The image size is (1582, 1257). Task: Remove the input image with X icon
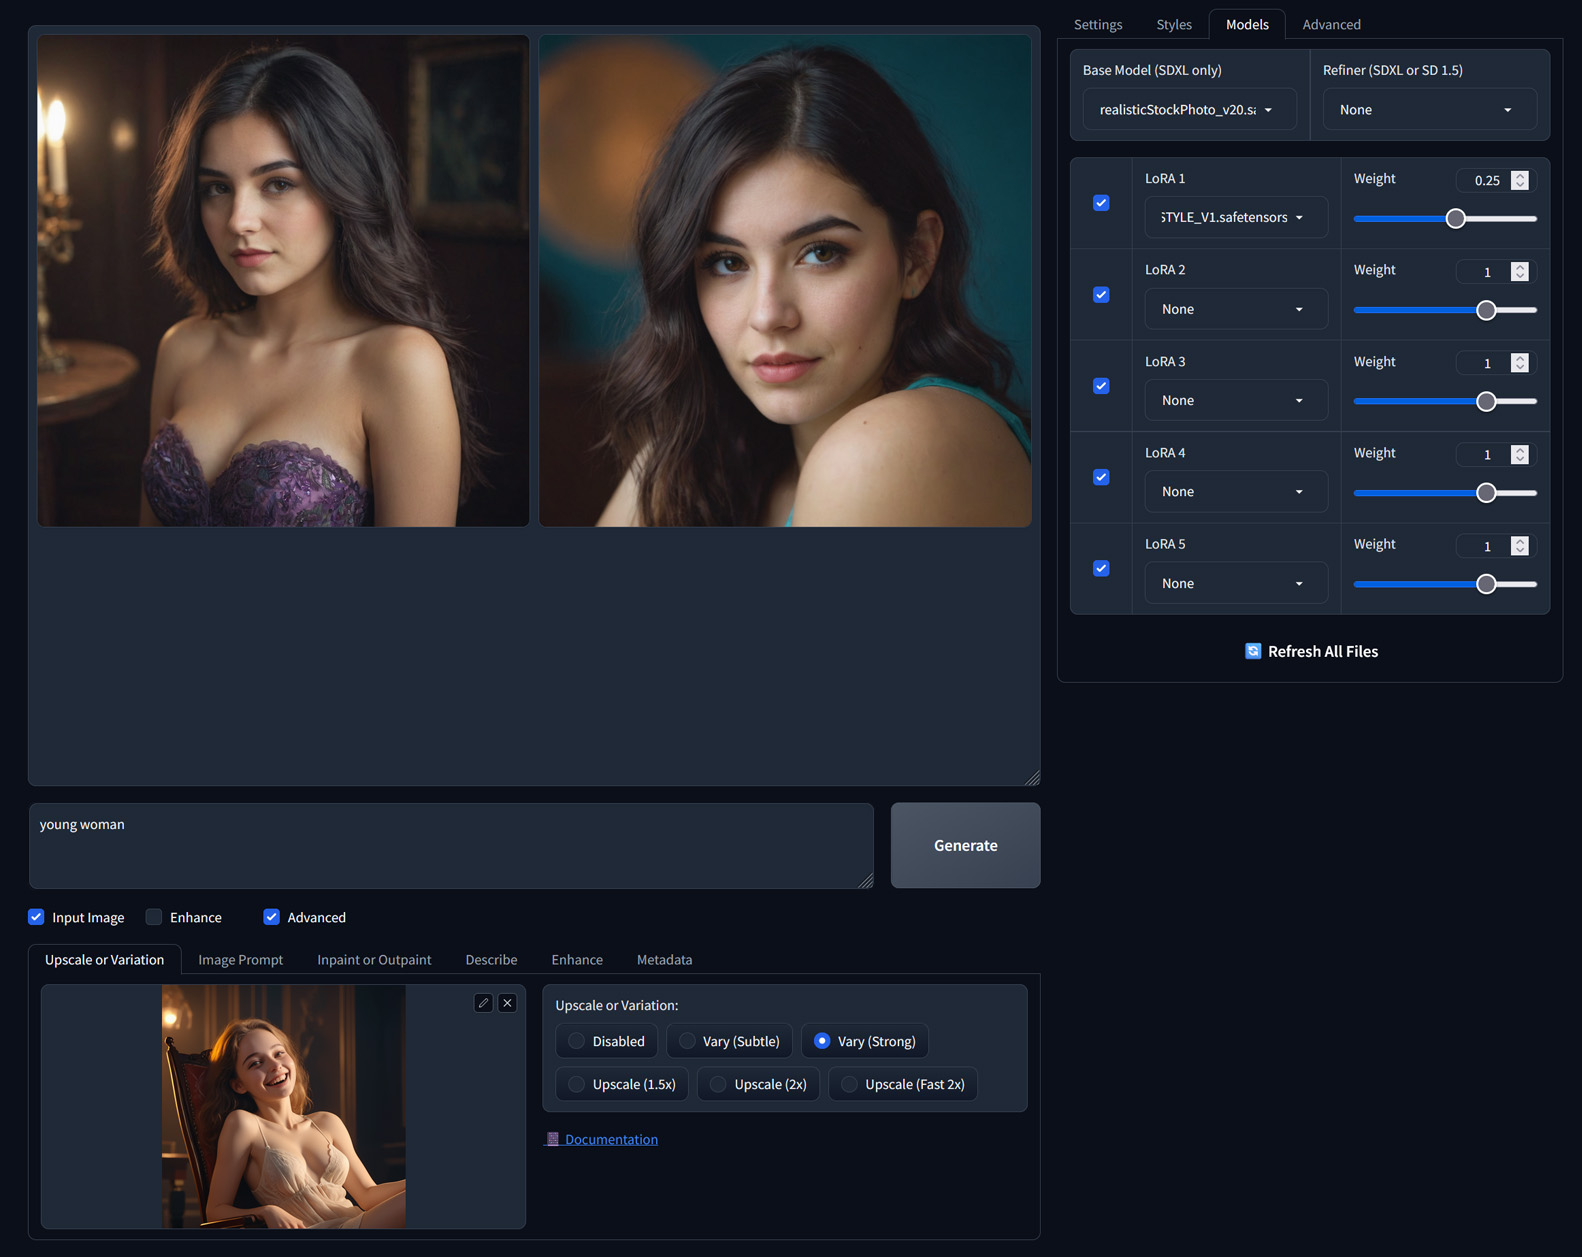(507, 1003)
